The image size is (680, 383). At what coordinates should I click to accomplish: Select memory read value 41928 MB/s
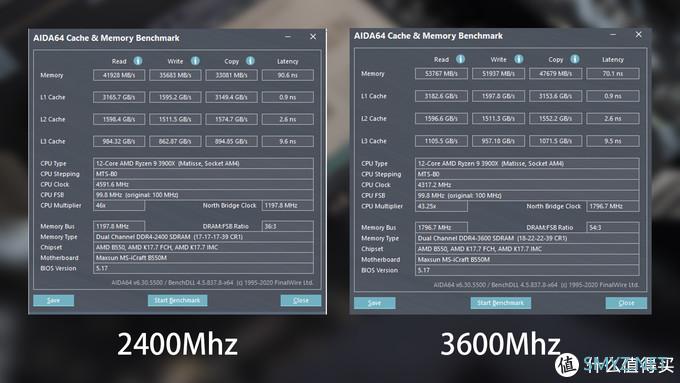pos(119,75)
